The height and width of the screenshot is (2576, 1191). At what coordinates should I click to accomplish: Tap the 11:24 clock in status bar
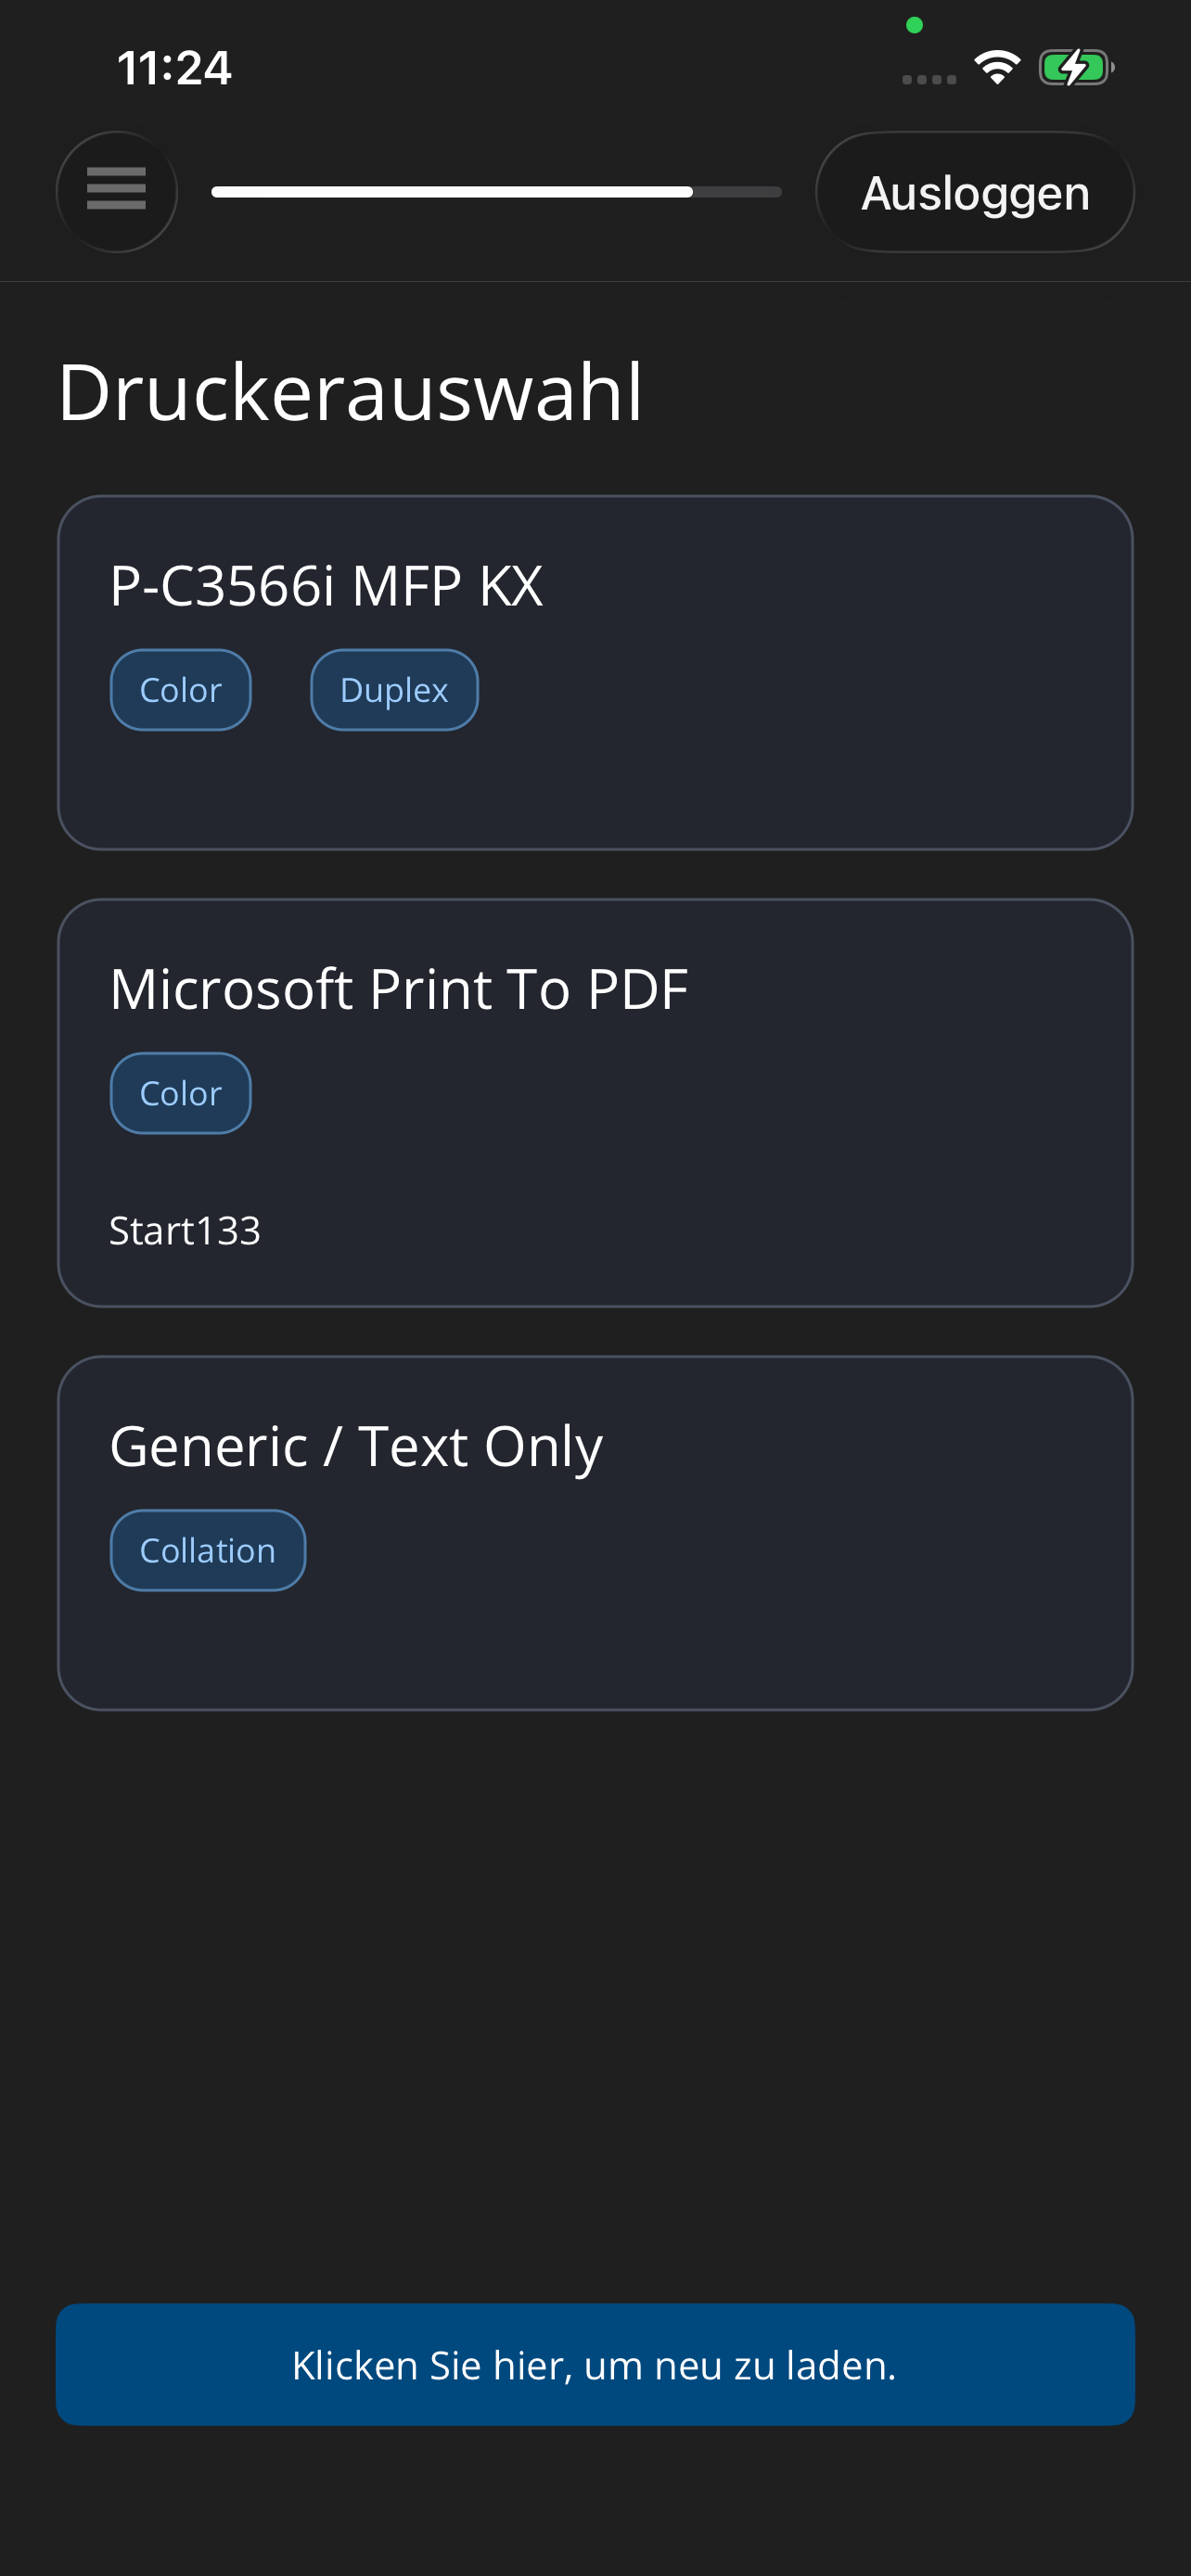[x=174, y=68]
